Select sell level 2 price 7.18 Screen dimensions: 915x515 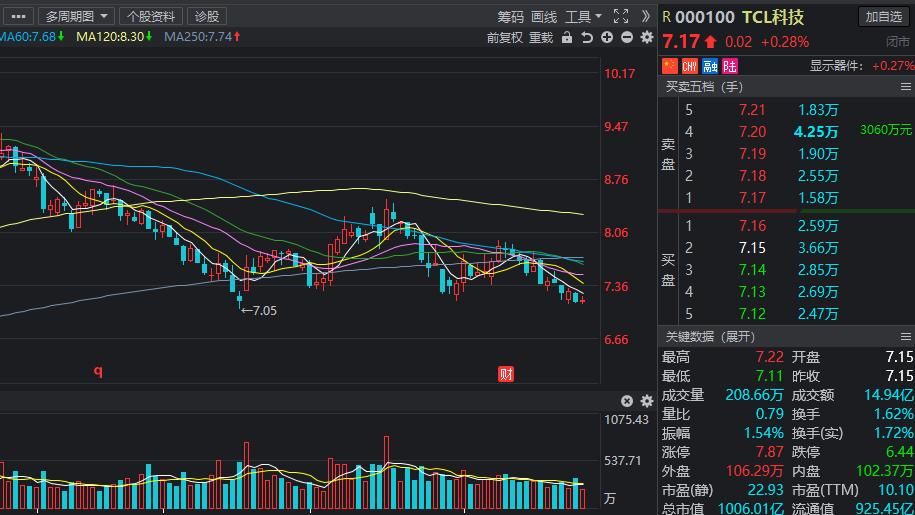(752, 176)
